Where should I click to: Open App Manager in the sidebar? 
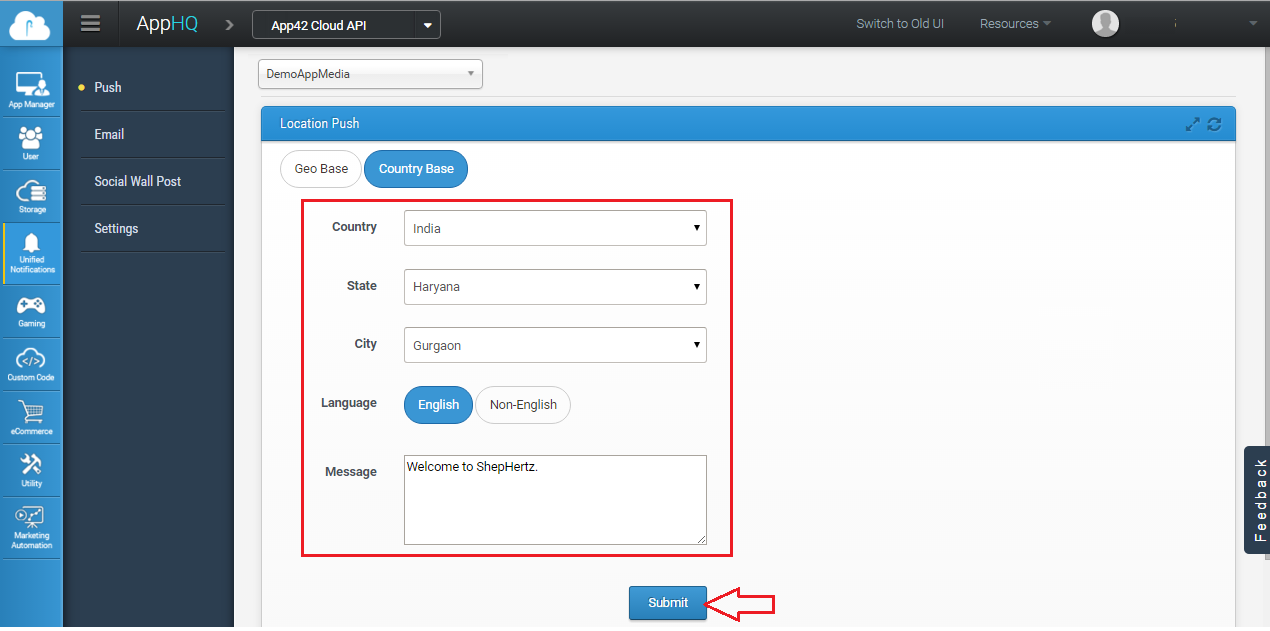pos(31,89)
